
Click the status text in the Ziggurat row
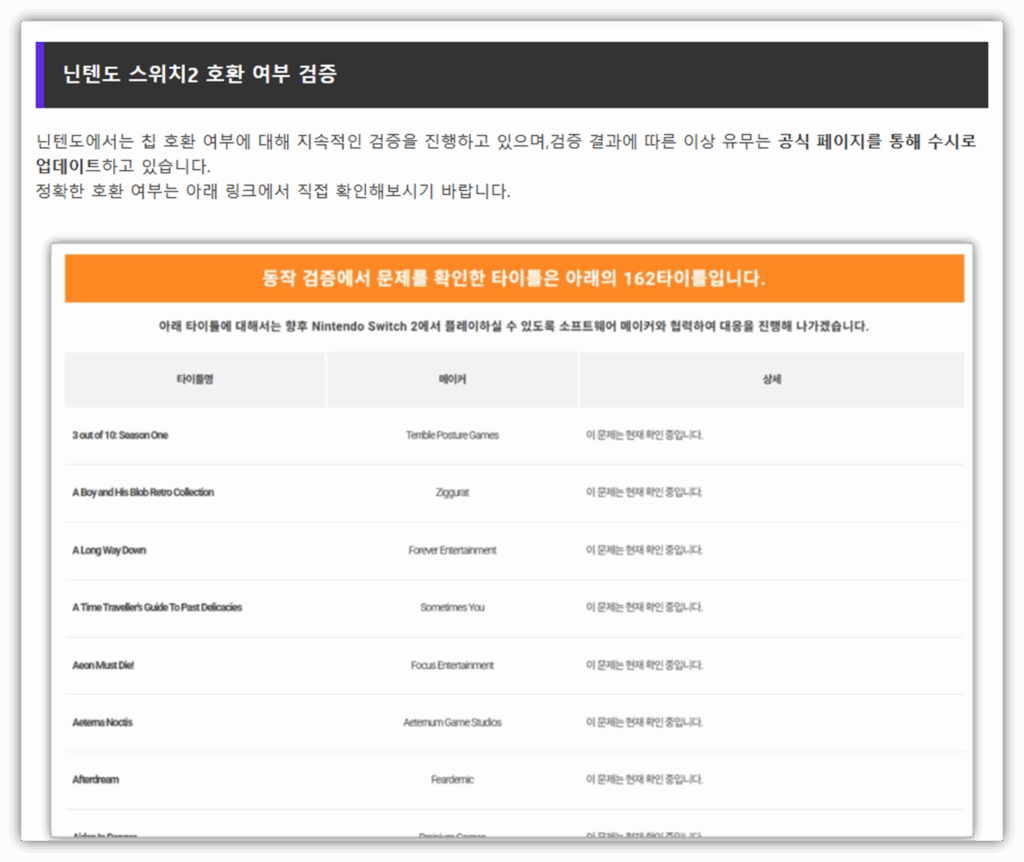(644, 492)
